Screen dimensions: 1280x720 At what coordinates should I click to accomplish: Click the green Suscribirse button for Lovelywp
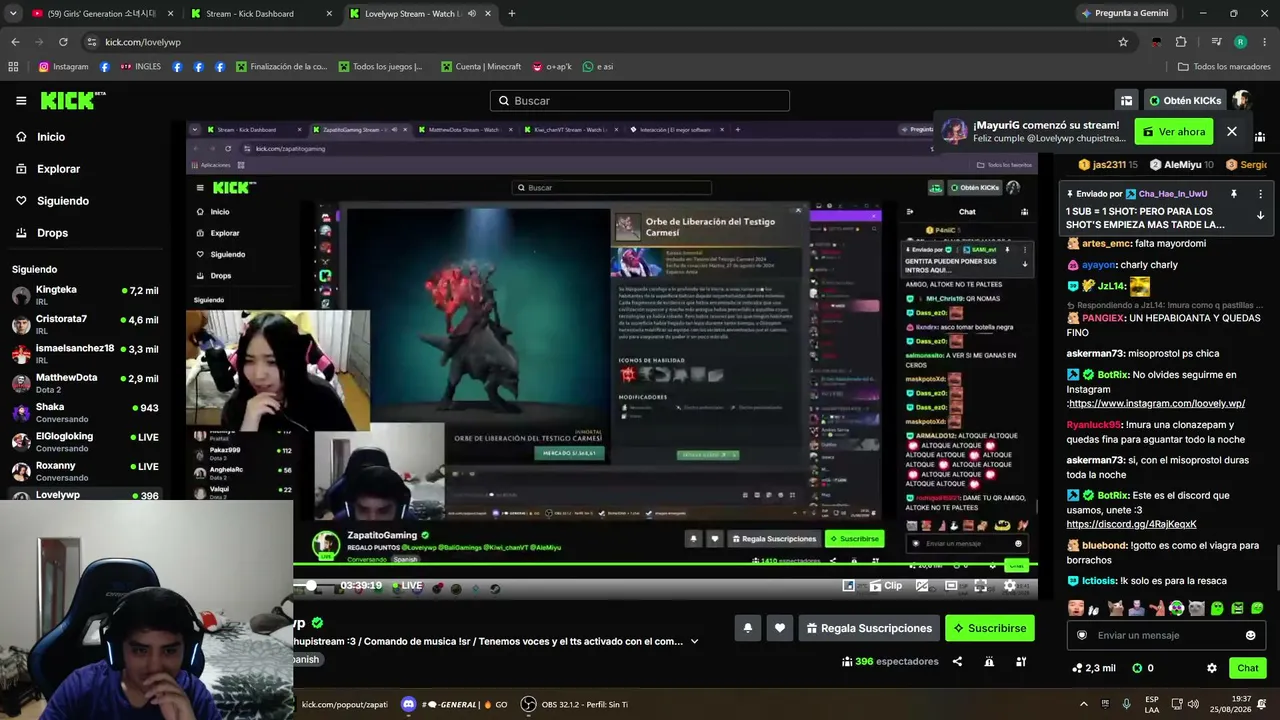pyautogui.click(x=990, y=628)
